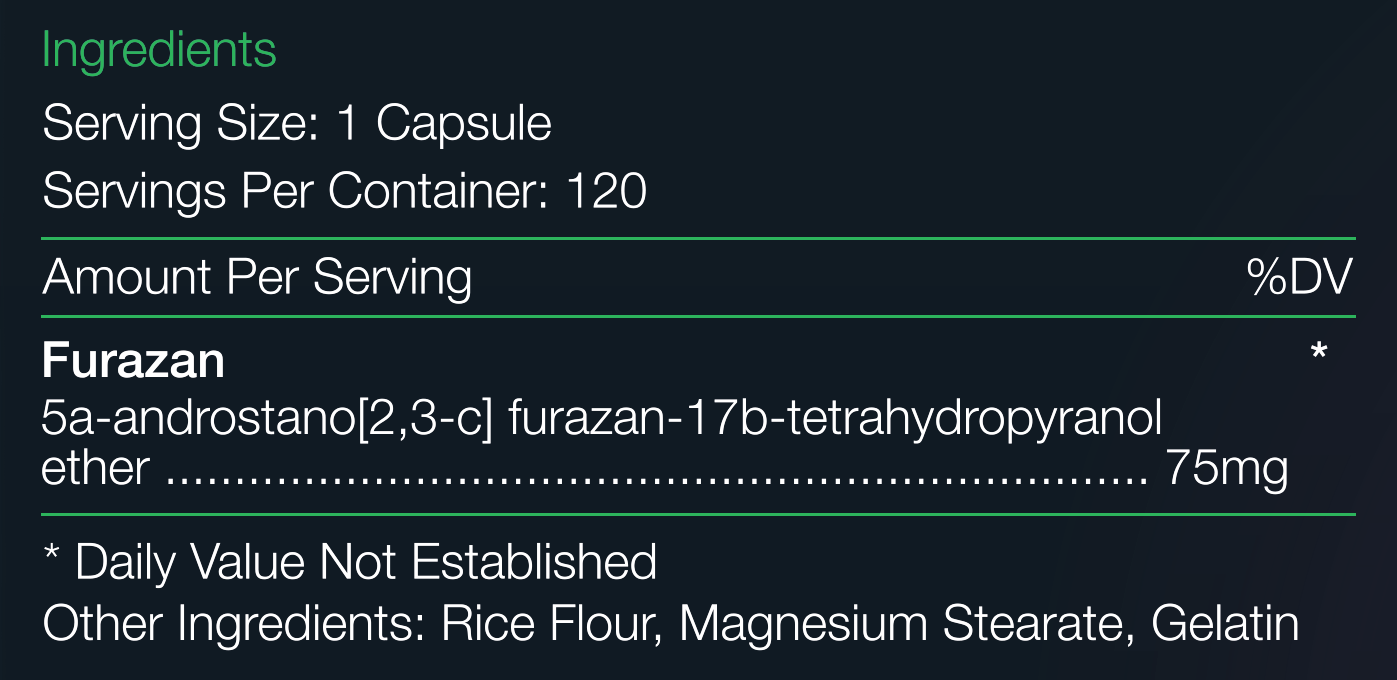Click the green divider under Servings Per Container
Viewport: 1397px width, 680px height.
pyautogui.click(x=698, y=239)
